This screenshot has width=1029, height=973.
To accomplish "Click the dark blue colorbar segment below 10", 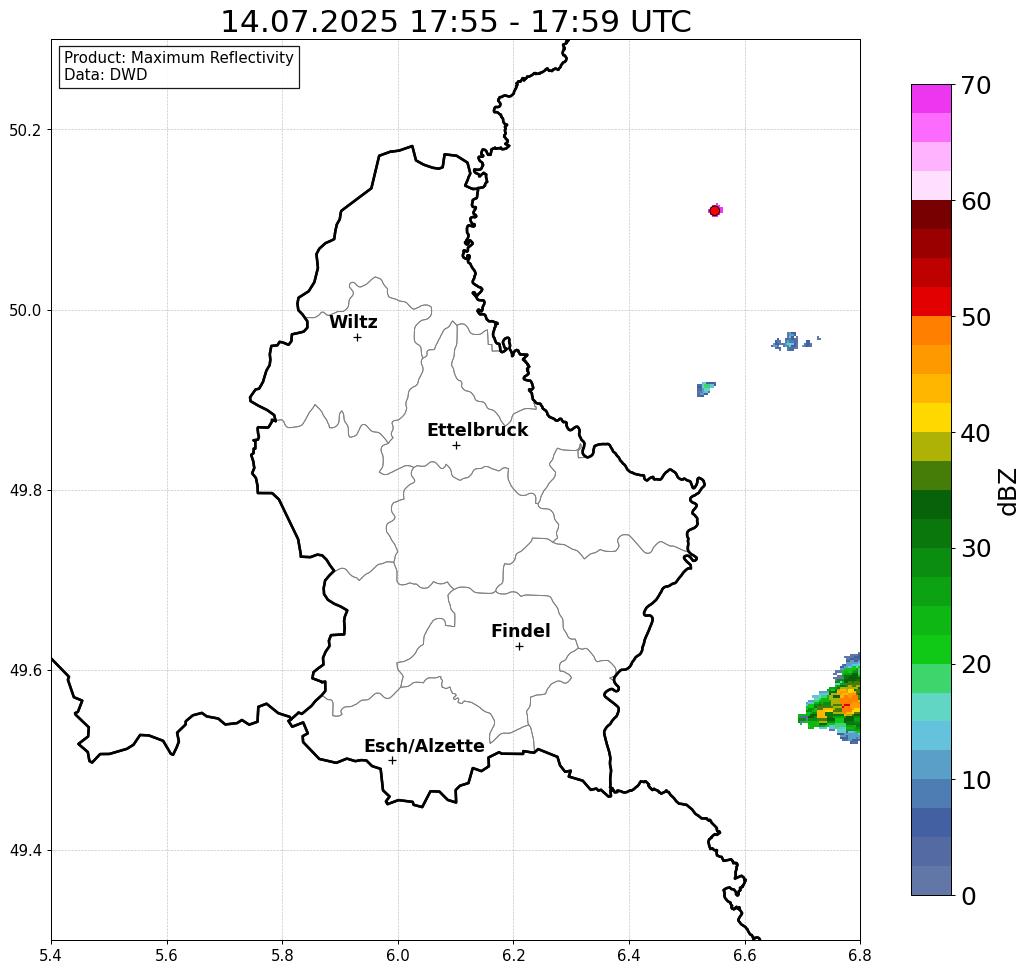I will [931, 822].
